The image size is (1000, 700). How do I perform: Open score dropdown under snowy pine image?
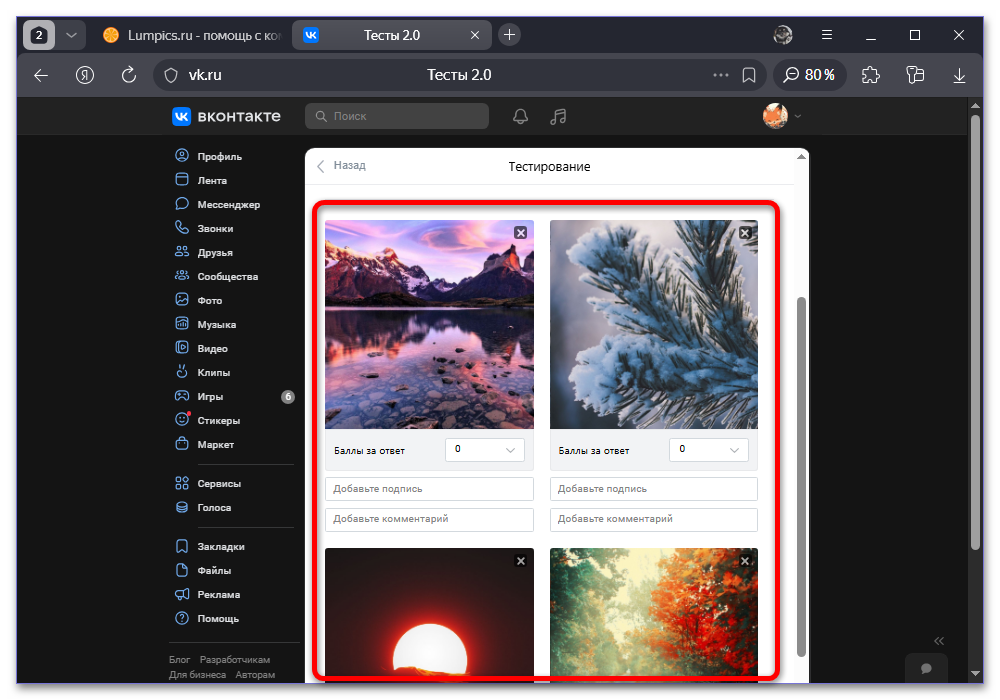[x=709, y=450]
